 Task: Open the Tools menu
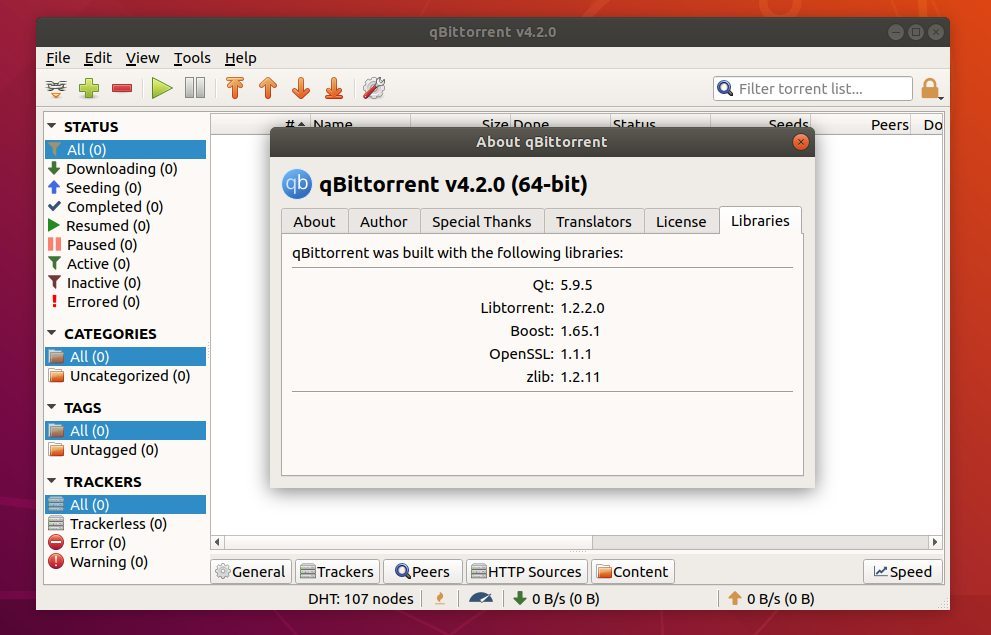192,58
